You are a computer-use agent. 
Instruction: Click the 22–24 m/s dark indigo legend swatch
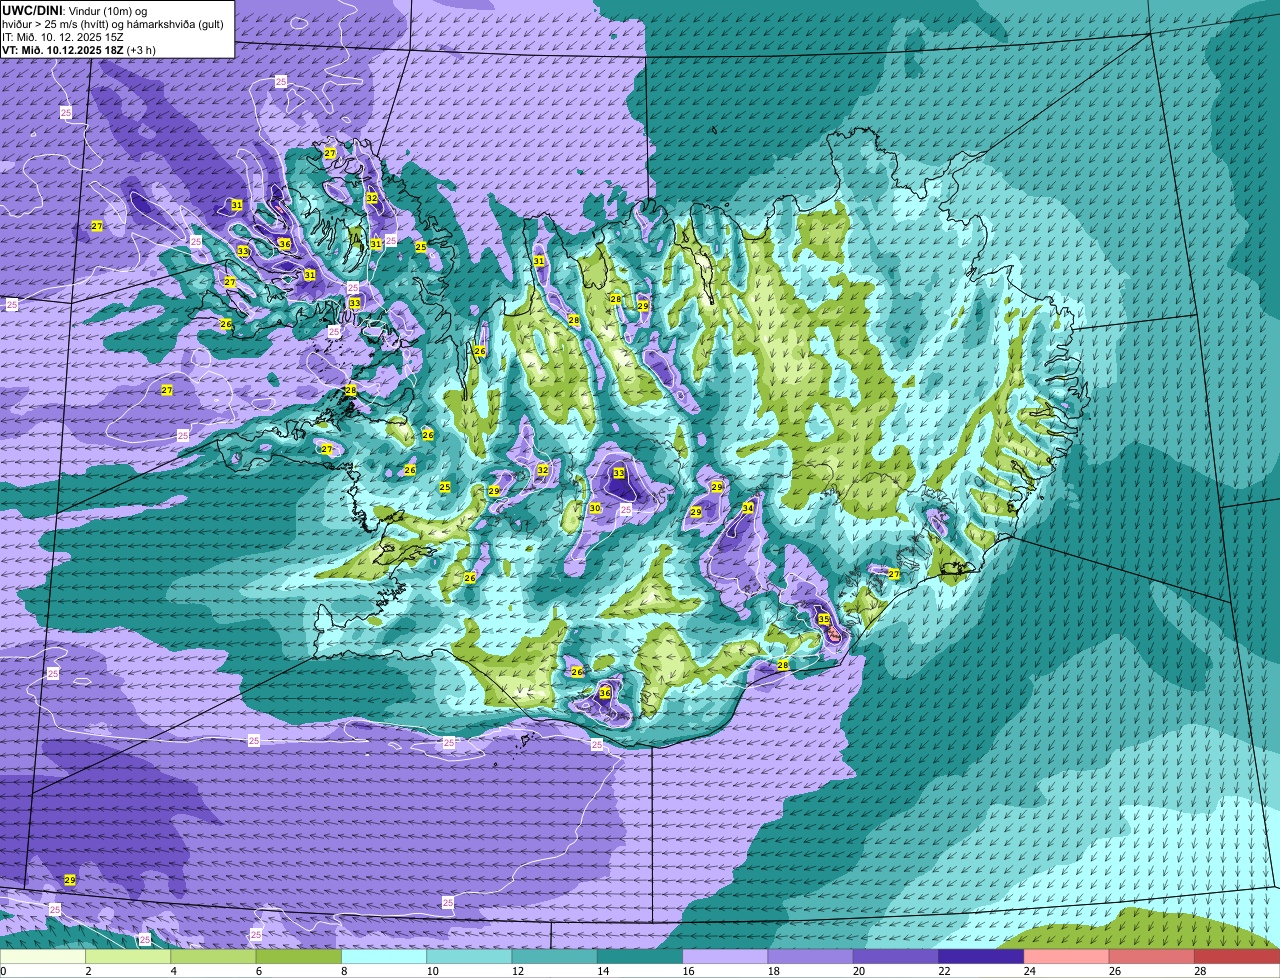click(x=981, y=956)
